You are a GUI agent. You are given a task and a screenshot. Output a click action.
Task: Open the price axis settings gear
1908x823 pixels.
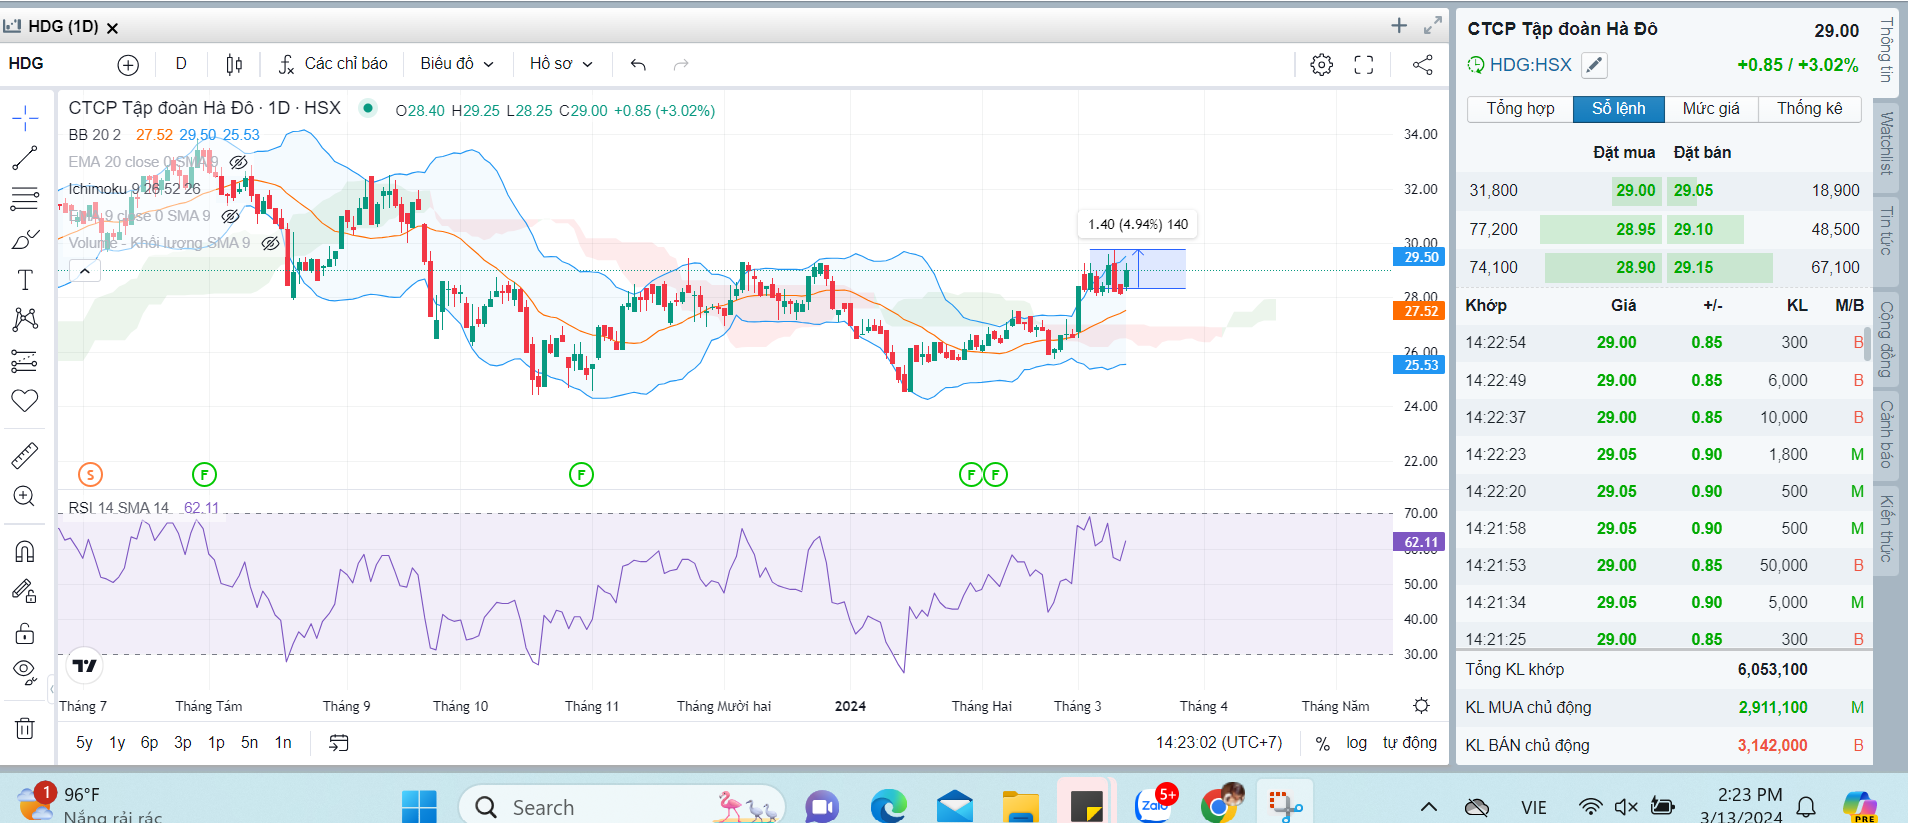[1421, 706]
